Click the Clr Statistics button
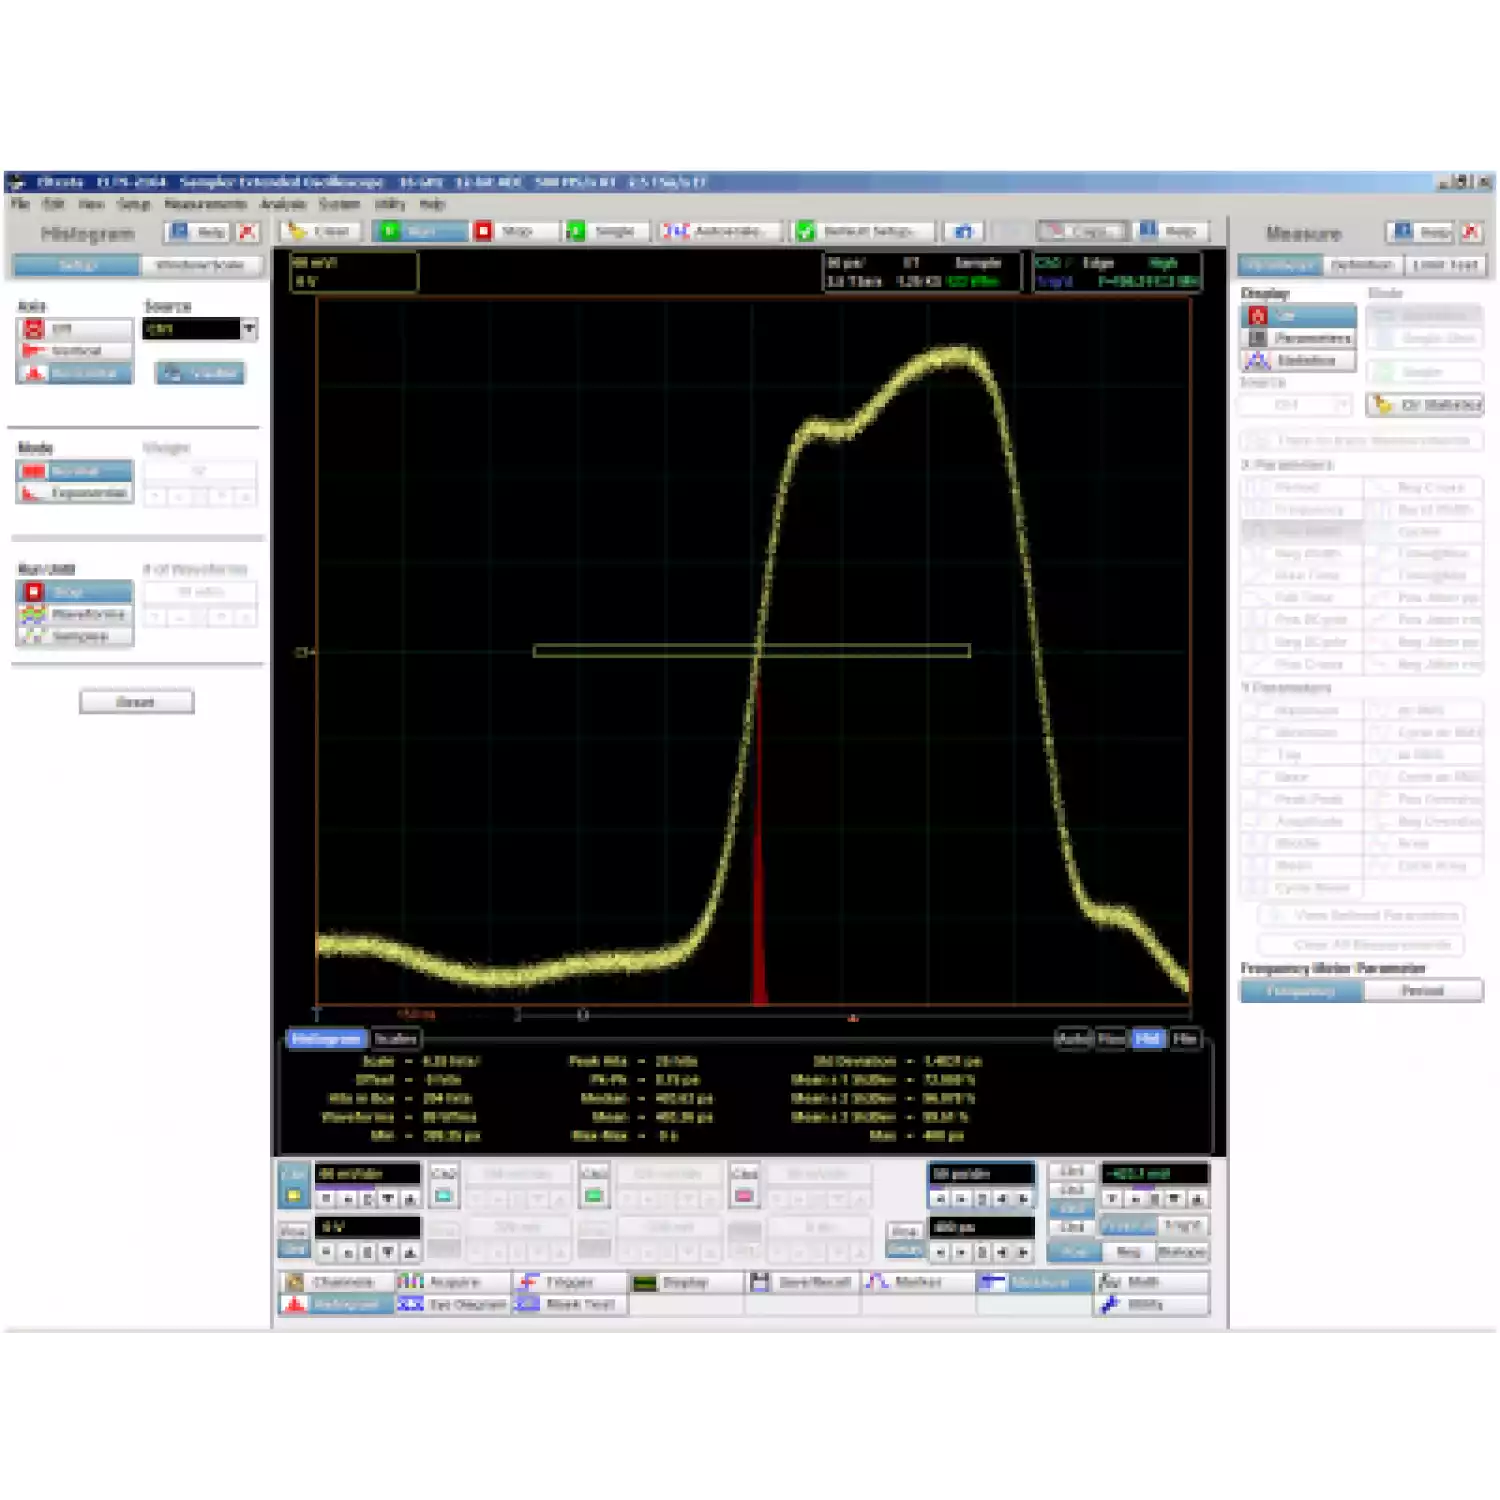This screenshot has width=1500, height=1500. pos(1425,405)
